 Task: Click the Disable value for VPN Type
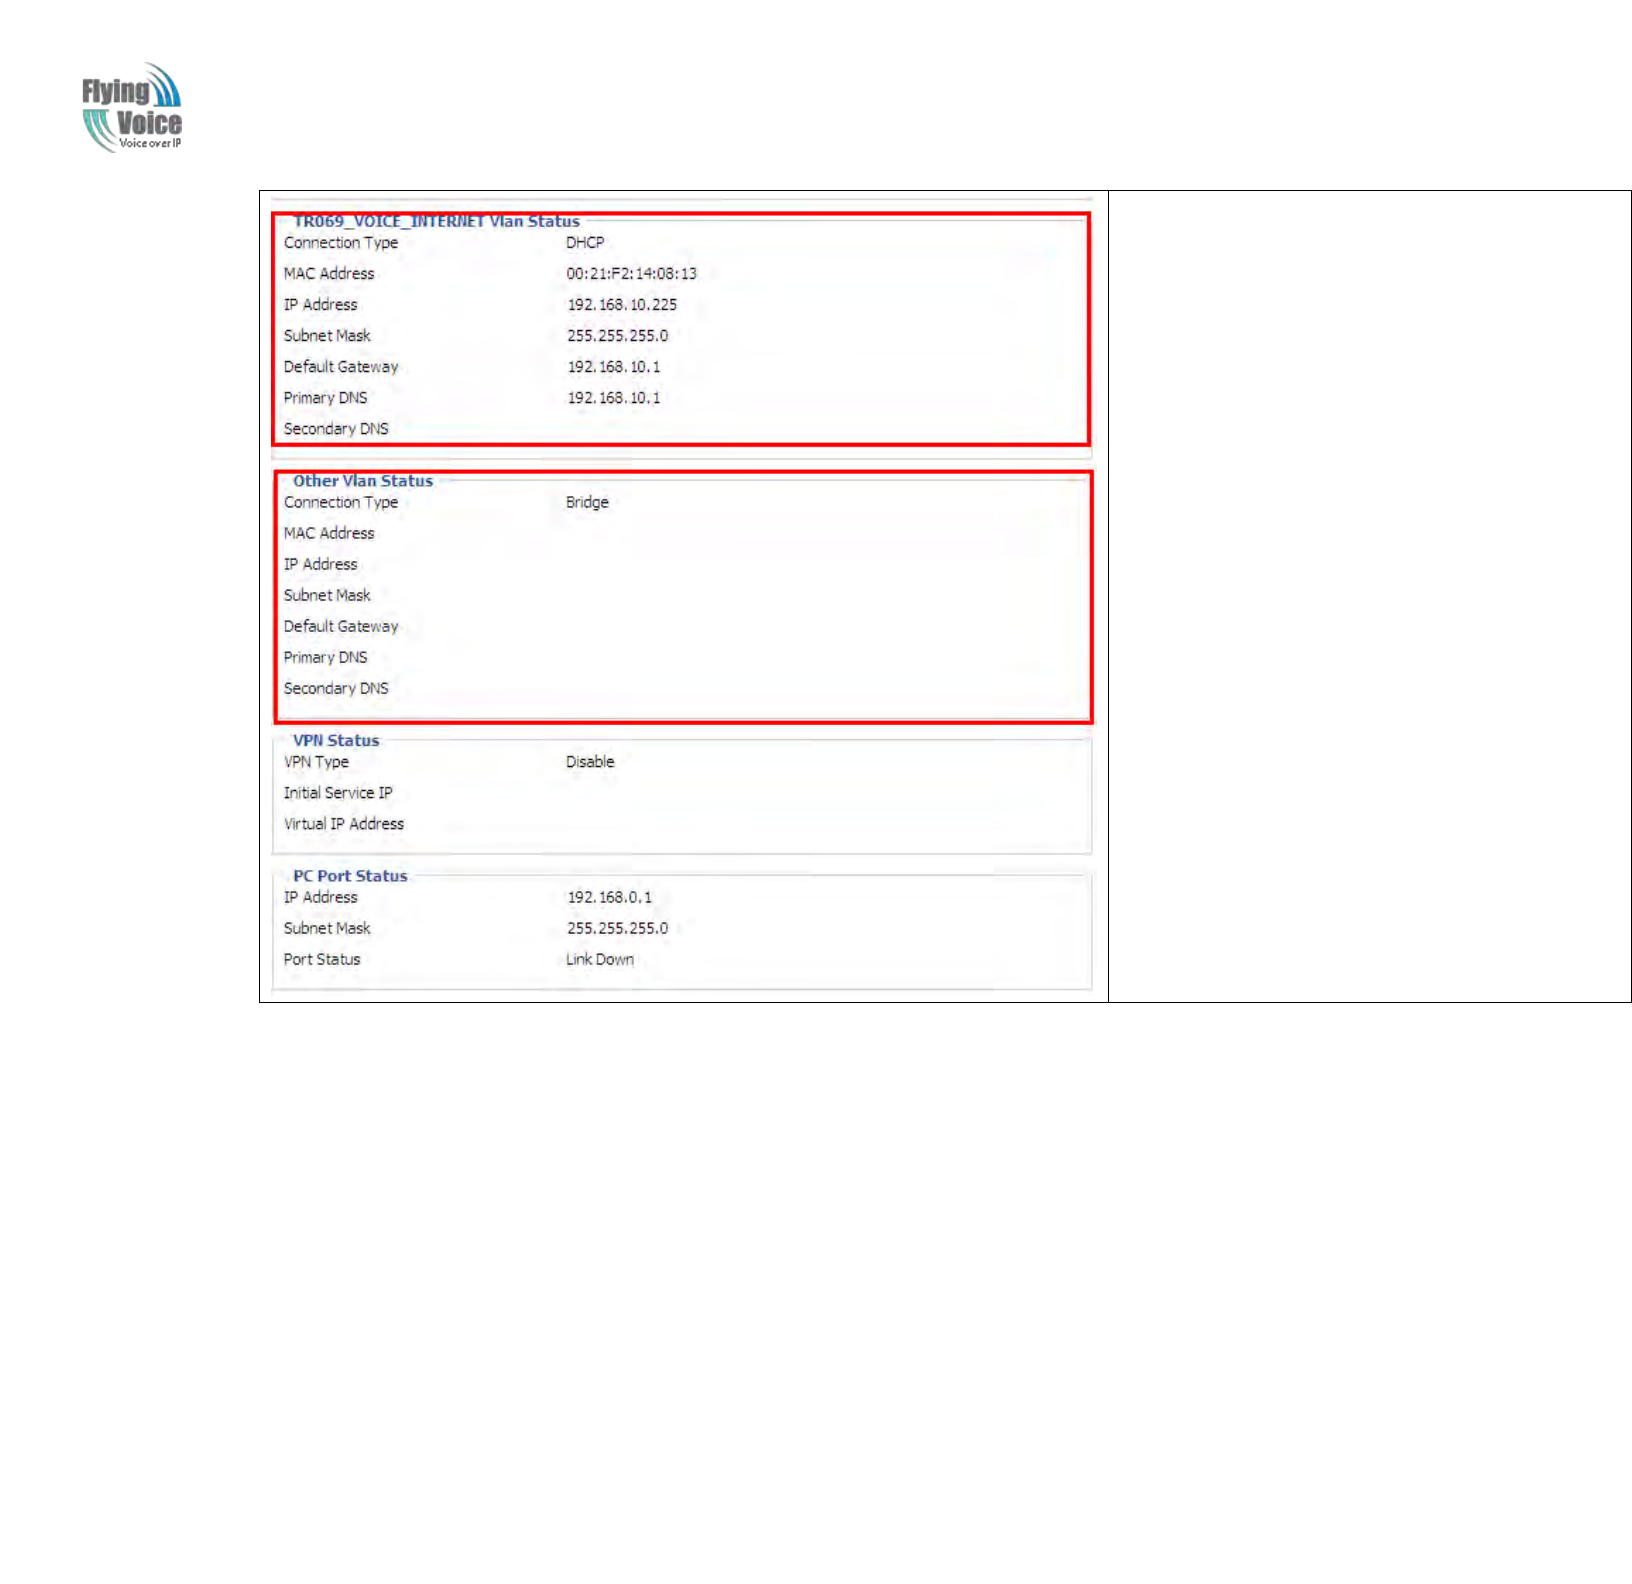tap(590, 762)
